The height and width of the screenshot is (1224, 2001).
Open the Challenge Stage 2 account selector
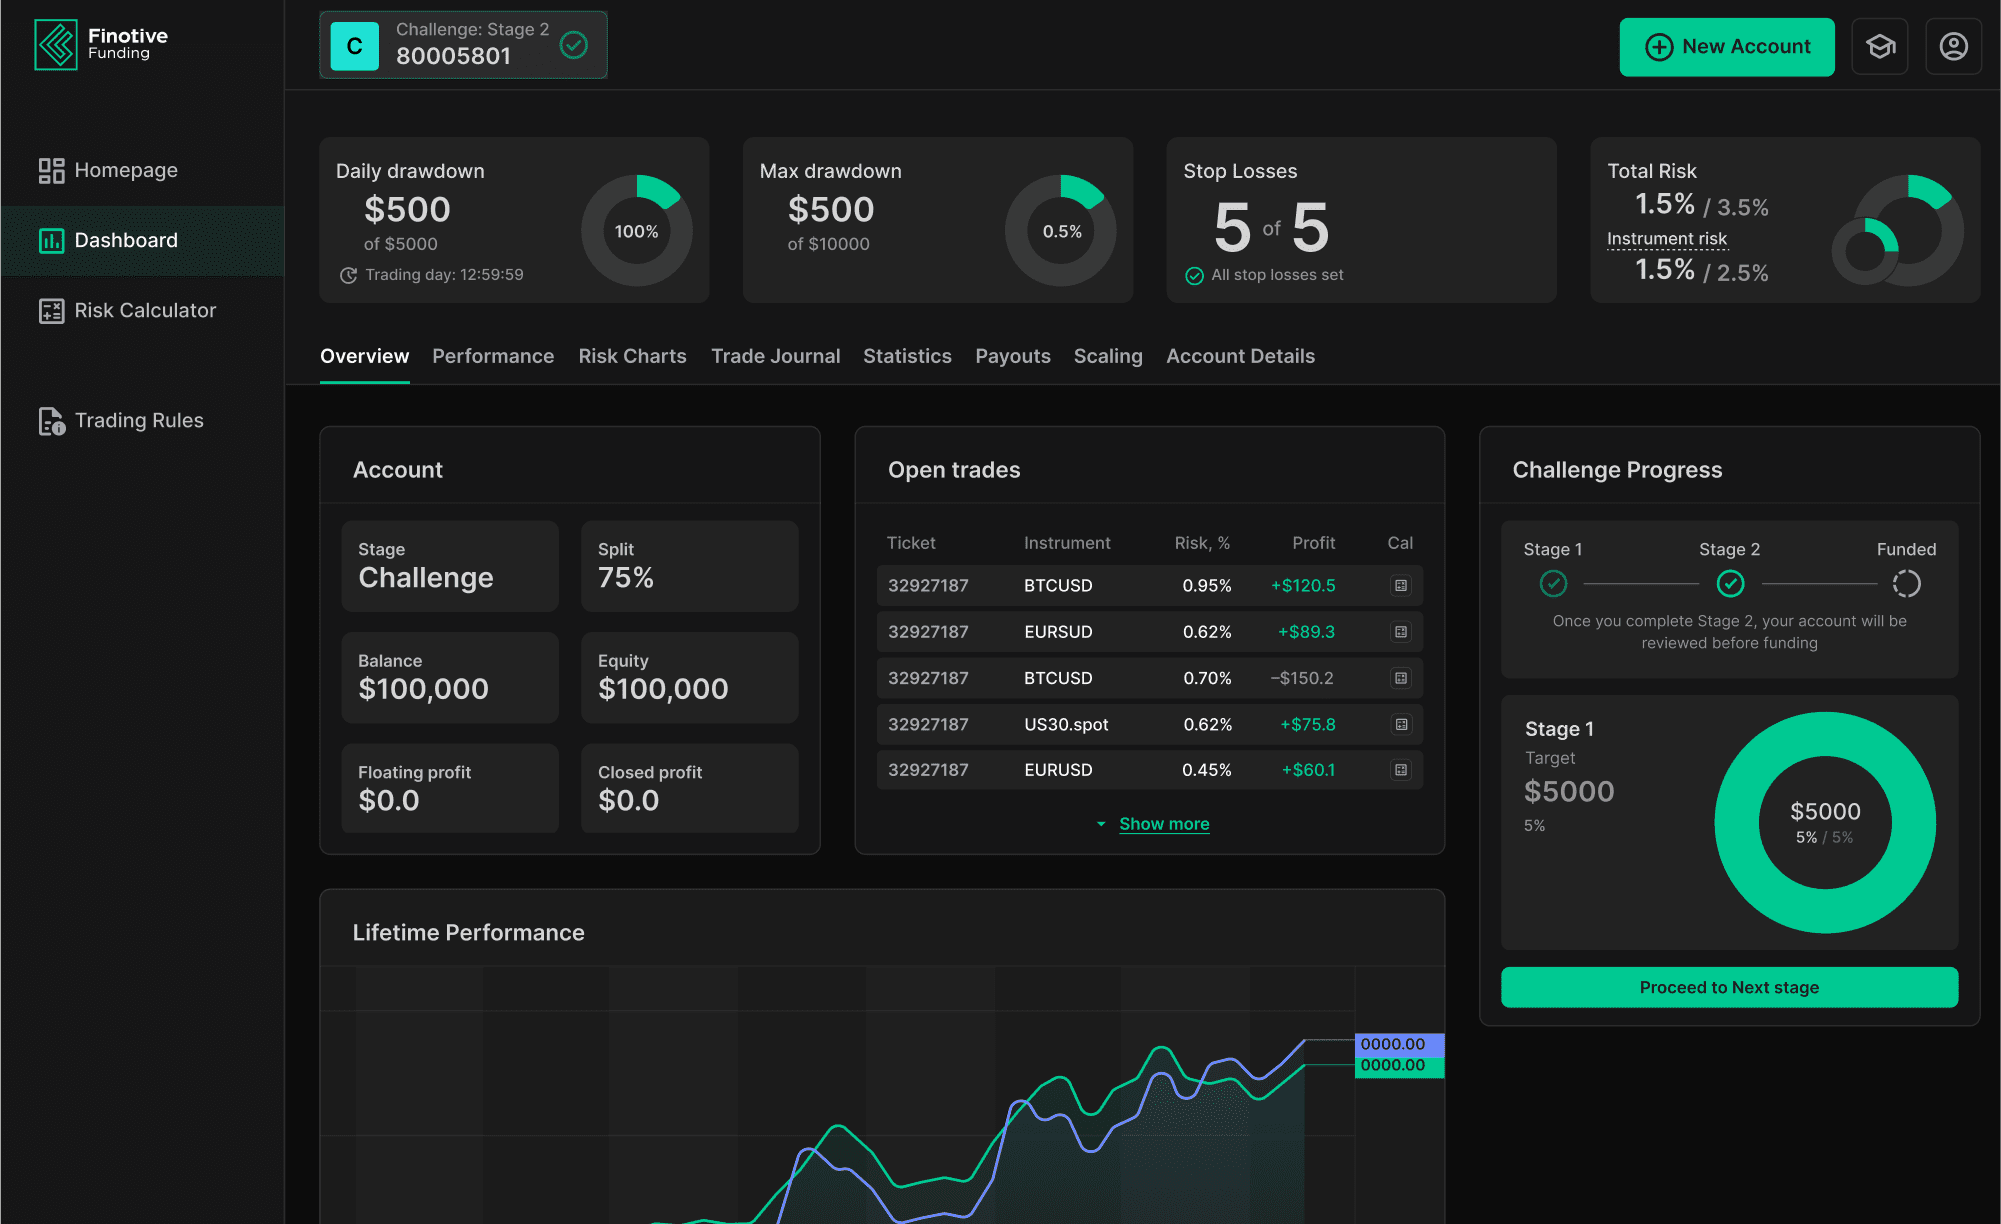click(x=463, y=44)
